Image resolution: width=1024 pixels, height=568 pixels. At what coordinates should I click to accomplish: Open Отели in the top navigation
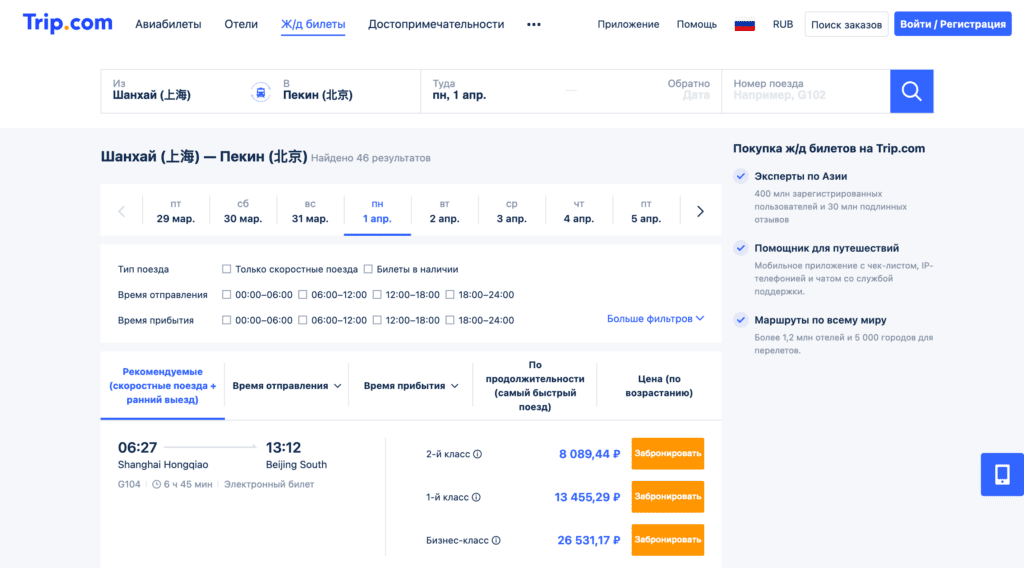pyautogui.click(x=241, y=24)
